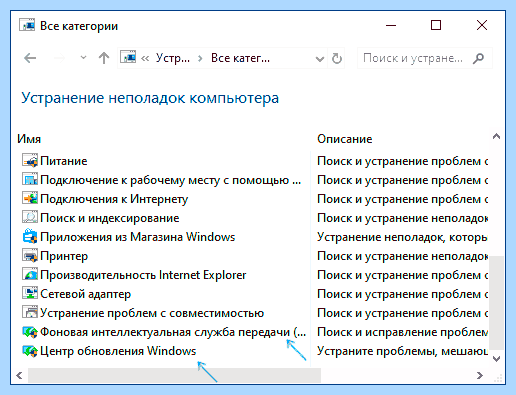The image size is (516, 395).
Task: Click the Устранение проблем с совместимостью icon
Action: (30, 313)
